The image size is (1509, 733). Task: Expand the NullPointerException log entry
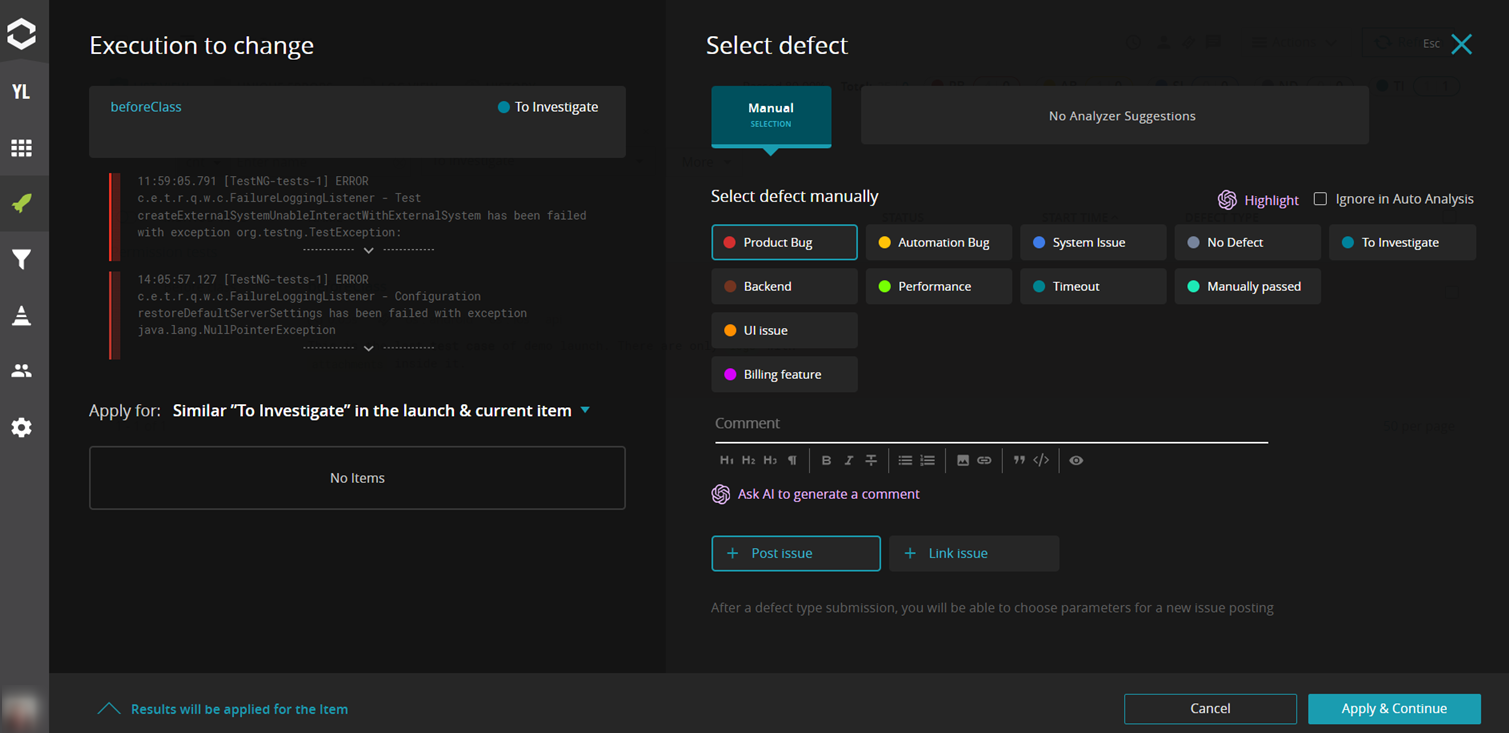pyautogui.click(x=368, y=348)
